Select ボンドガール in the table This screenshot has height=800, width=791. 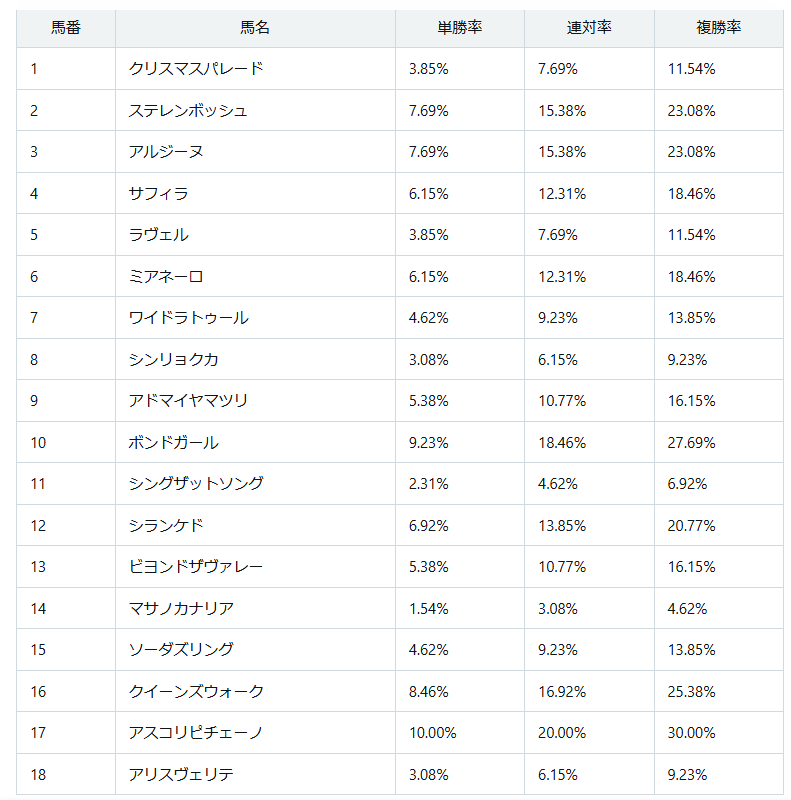pos(174,442)
